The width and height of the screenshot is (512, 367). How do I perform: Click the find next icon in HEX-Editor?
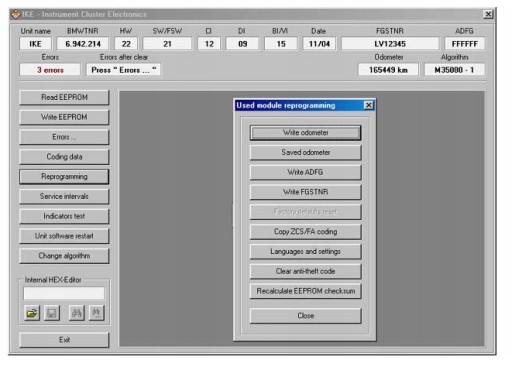[x=96, y=313]
